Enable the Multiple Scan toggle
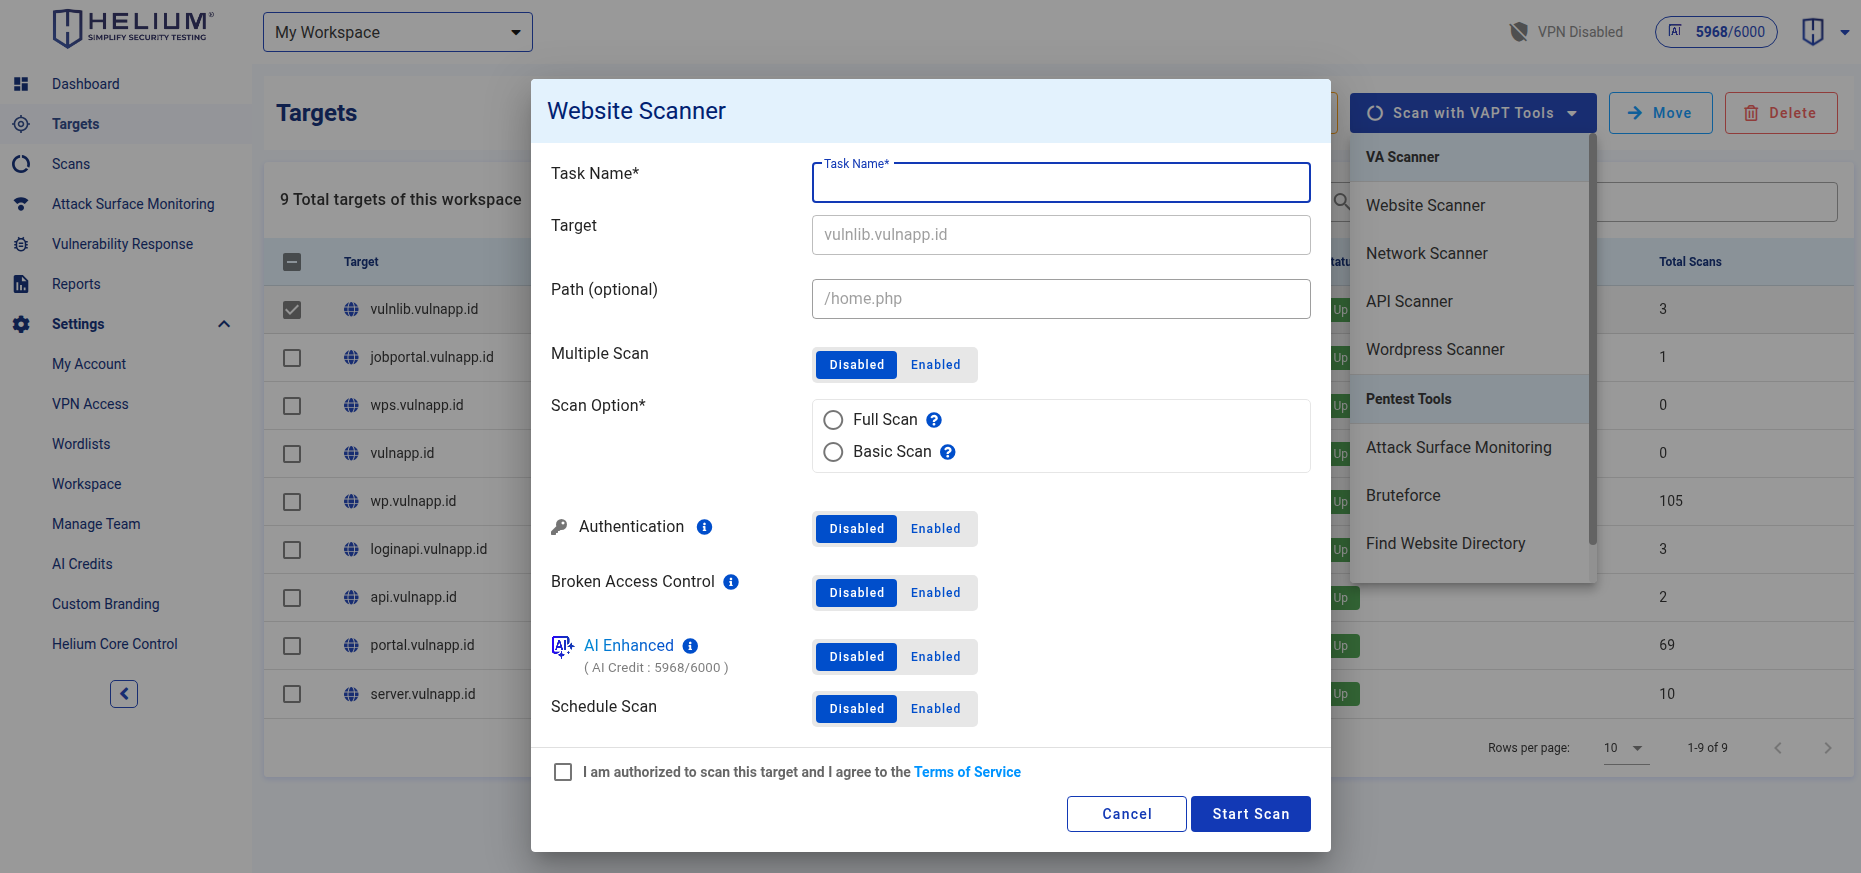The image size is (1861, 873). pyautogui.click(x=936, y=365)
